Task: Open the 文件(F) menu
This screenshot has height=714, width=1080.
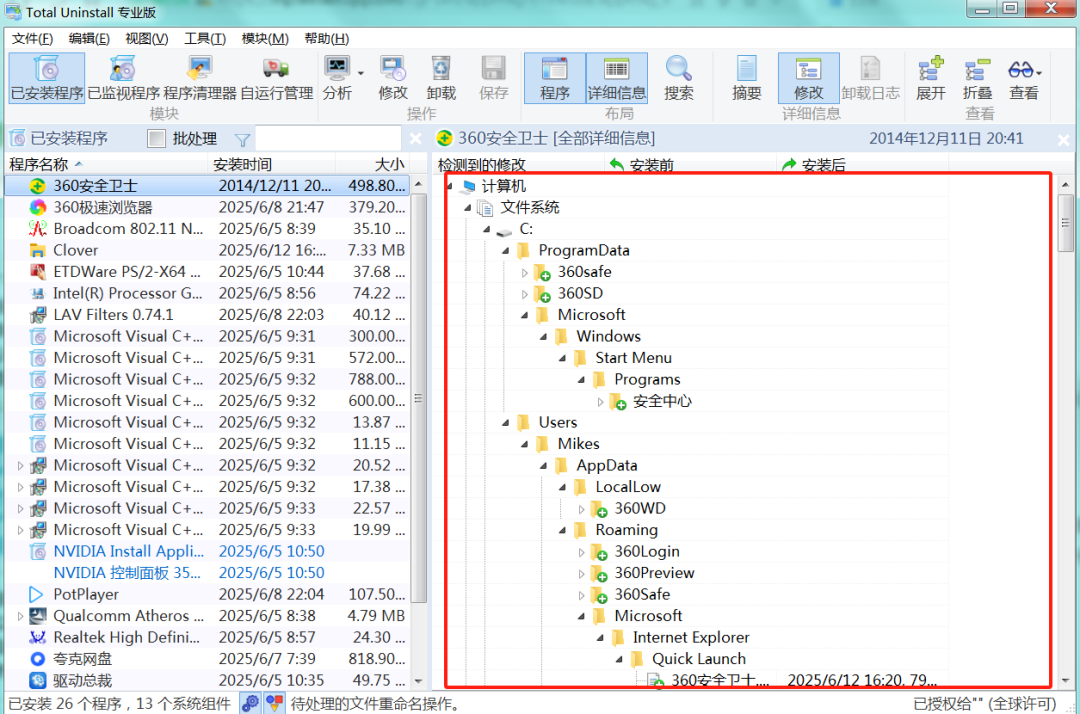Action: [32, 39]
